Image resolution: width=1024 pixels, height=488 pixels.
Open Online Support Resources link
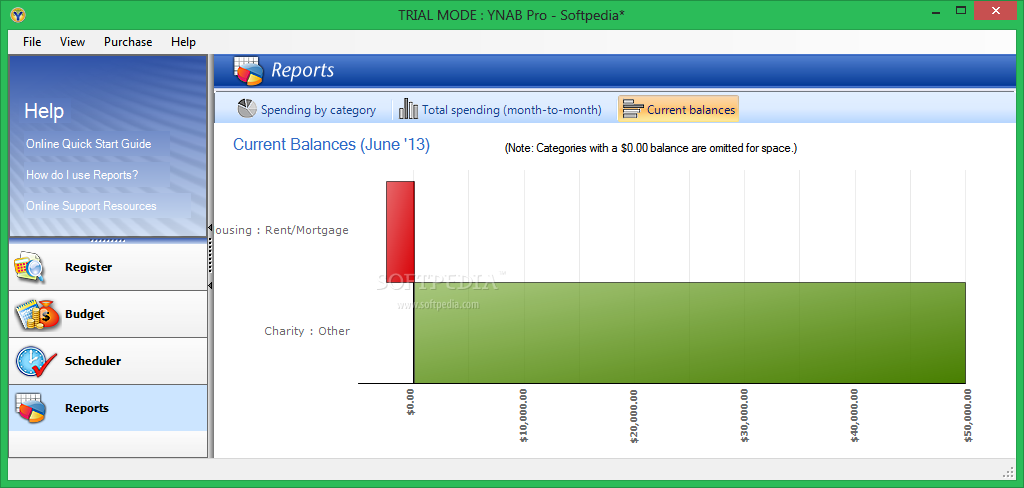(x=91, y=206)
